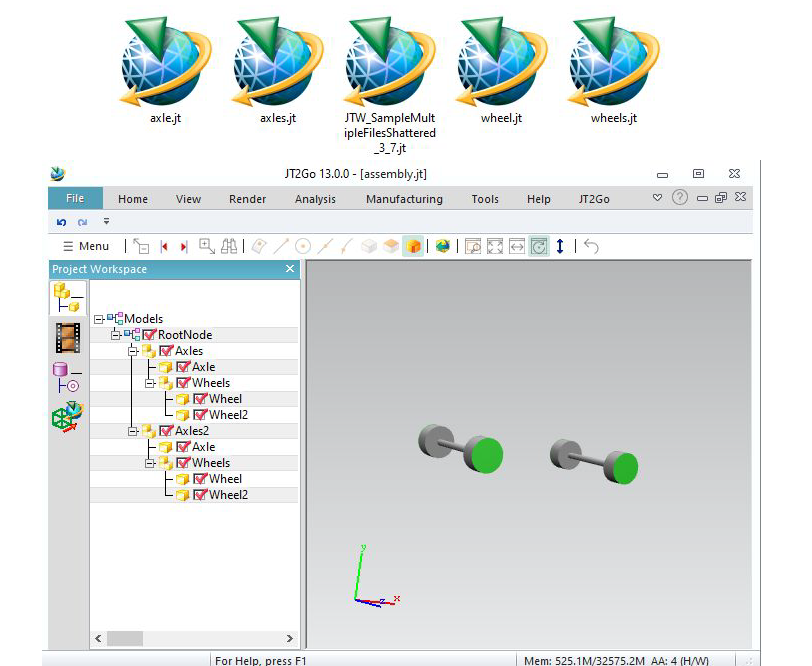Click the blue vertical double-arrow icon
812x666 pixels.
[x=560, y=246]
